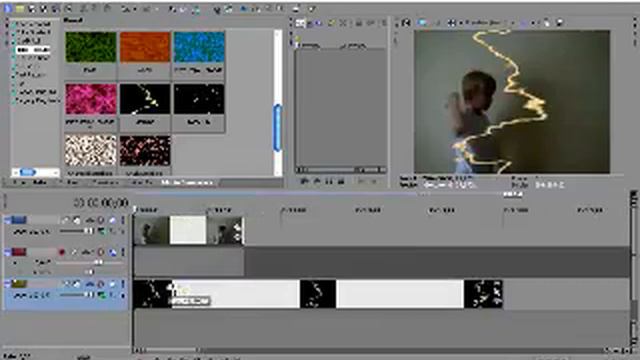Image resolution: width=640 pixels, height=360 pixels.
Task: Mute the red audio track
Action: pyautogui.click(x=101, y=252)
